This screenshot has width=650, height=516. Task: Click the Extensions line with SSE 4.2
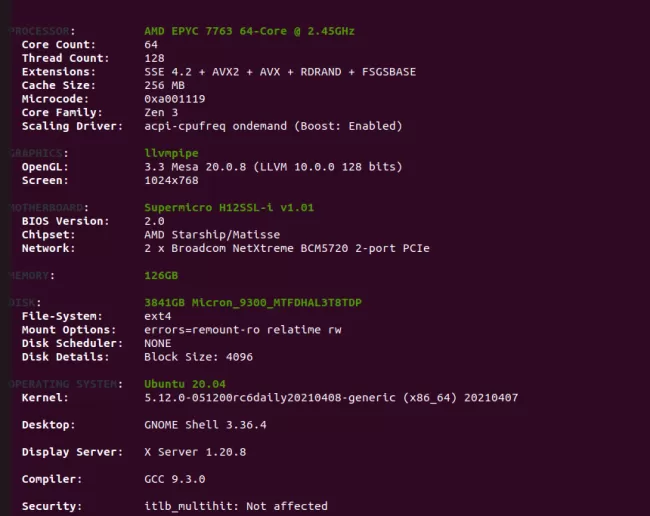coord(280,72)
